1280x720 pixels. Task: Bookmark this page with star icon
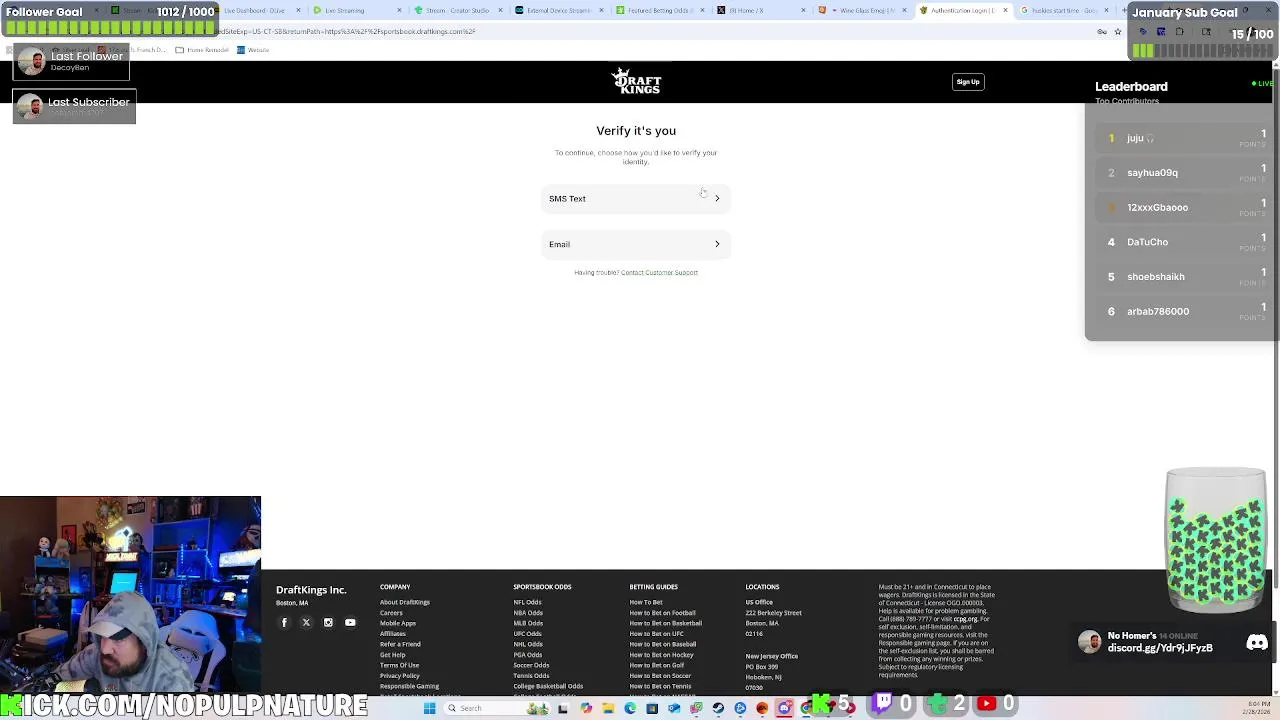tap(1118, 32)
